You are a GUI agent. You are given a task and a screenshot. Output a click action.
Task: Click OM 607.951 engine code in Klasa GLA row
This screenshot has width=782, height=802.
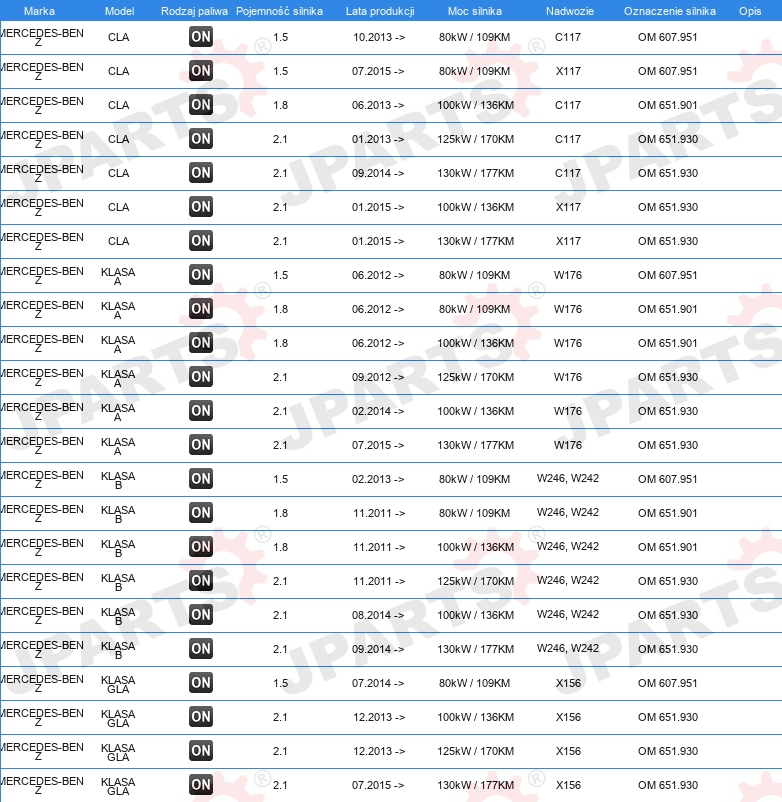(667, 683)
